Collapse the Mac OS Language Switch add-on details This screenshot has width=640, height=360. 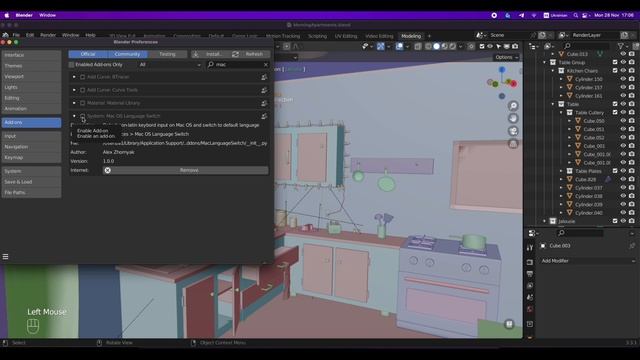coord(74,116)
